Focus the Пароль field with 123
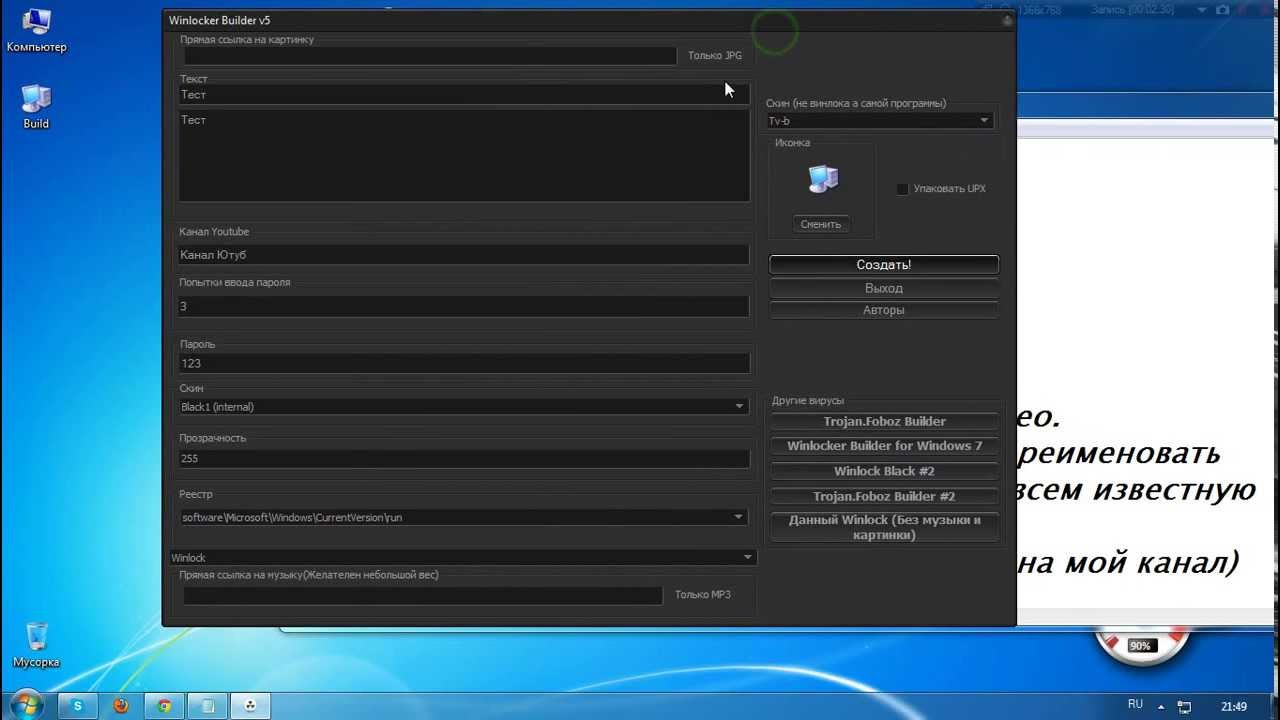1280x720 pixels. [x=464, y=363]
